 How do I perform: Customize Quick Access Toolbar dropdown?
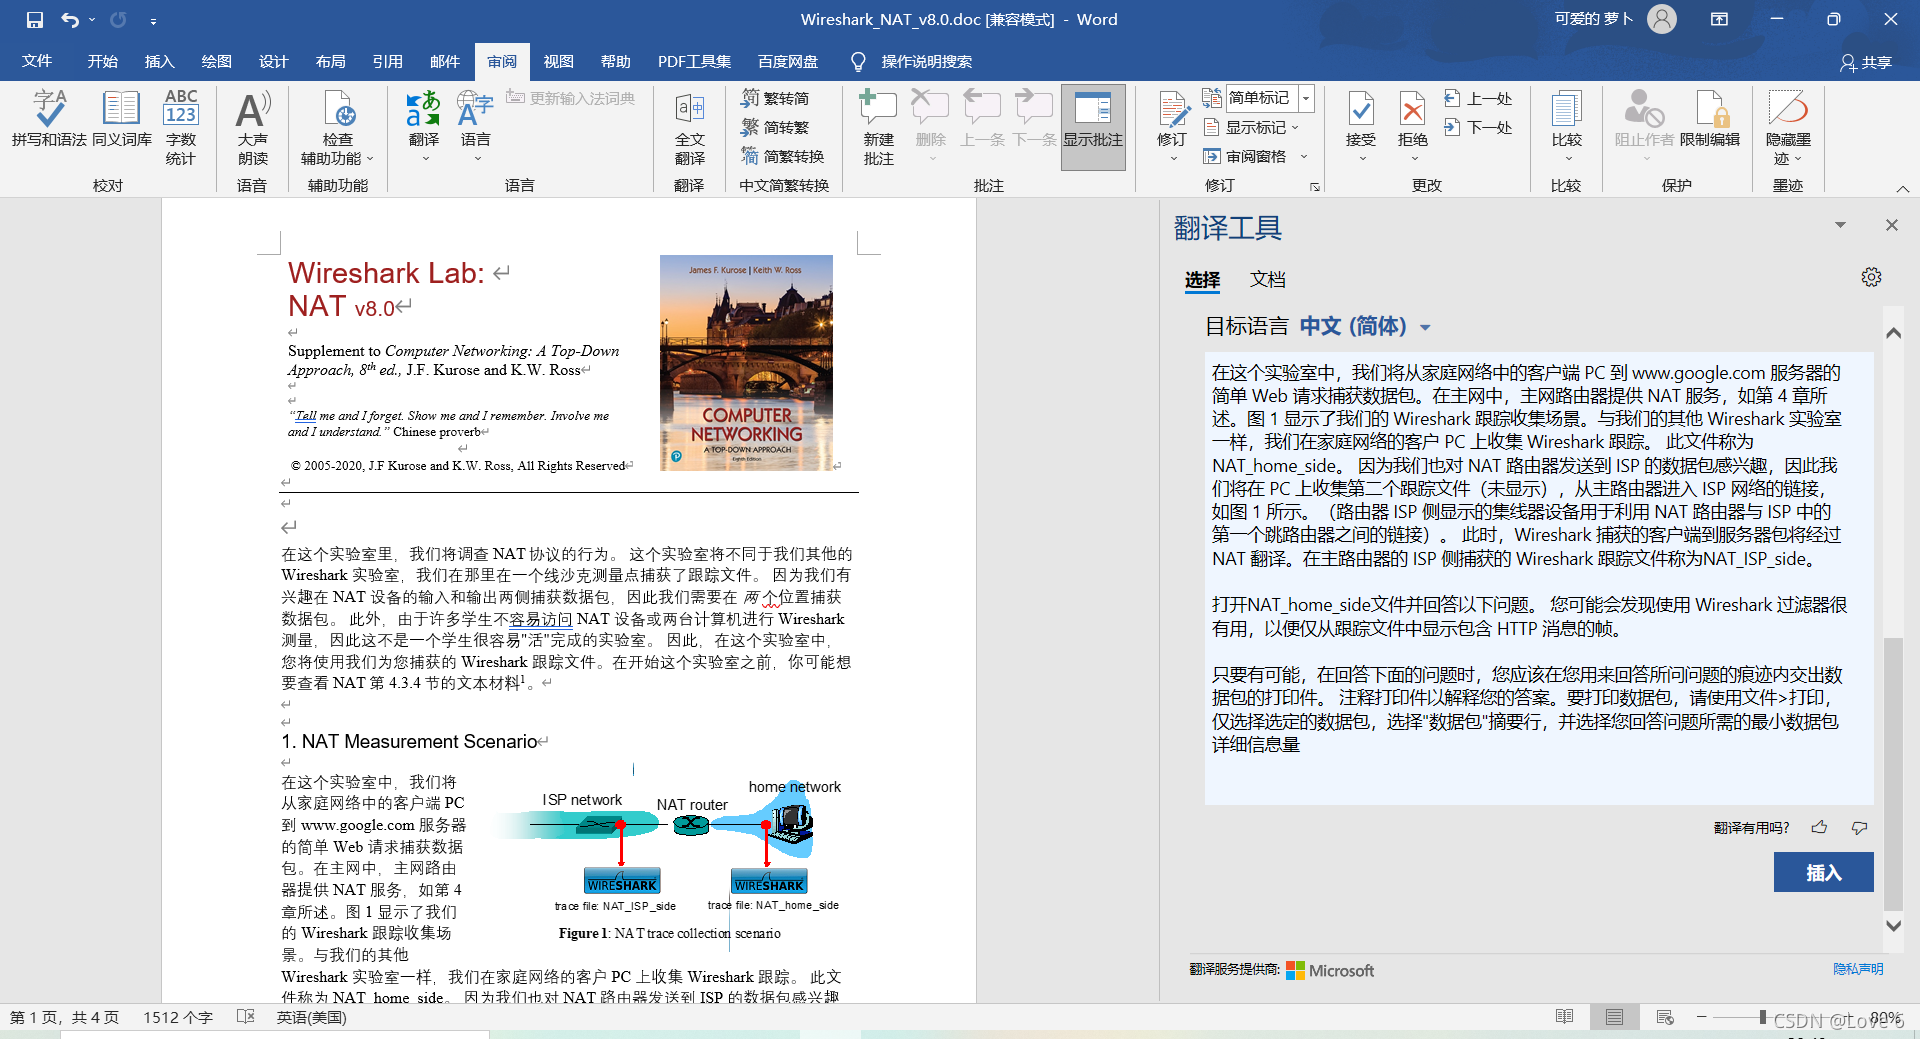pyautogui.click(x=153, y=20)
